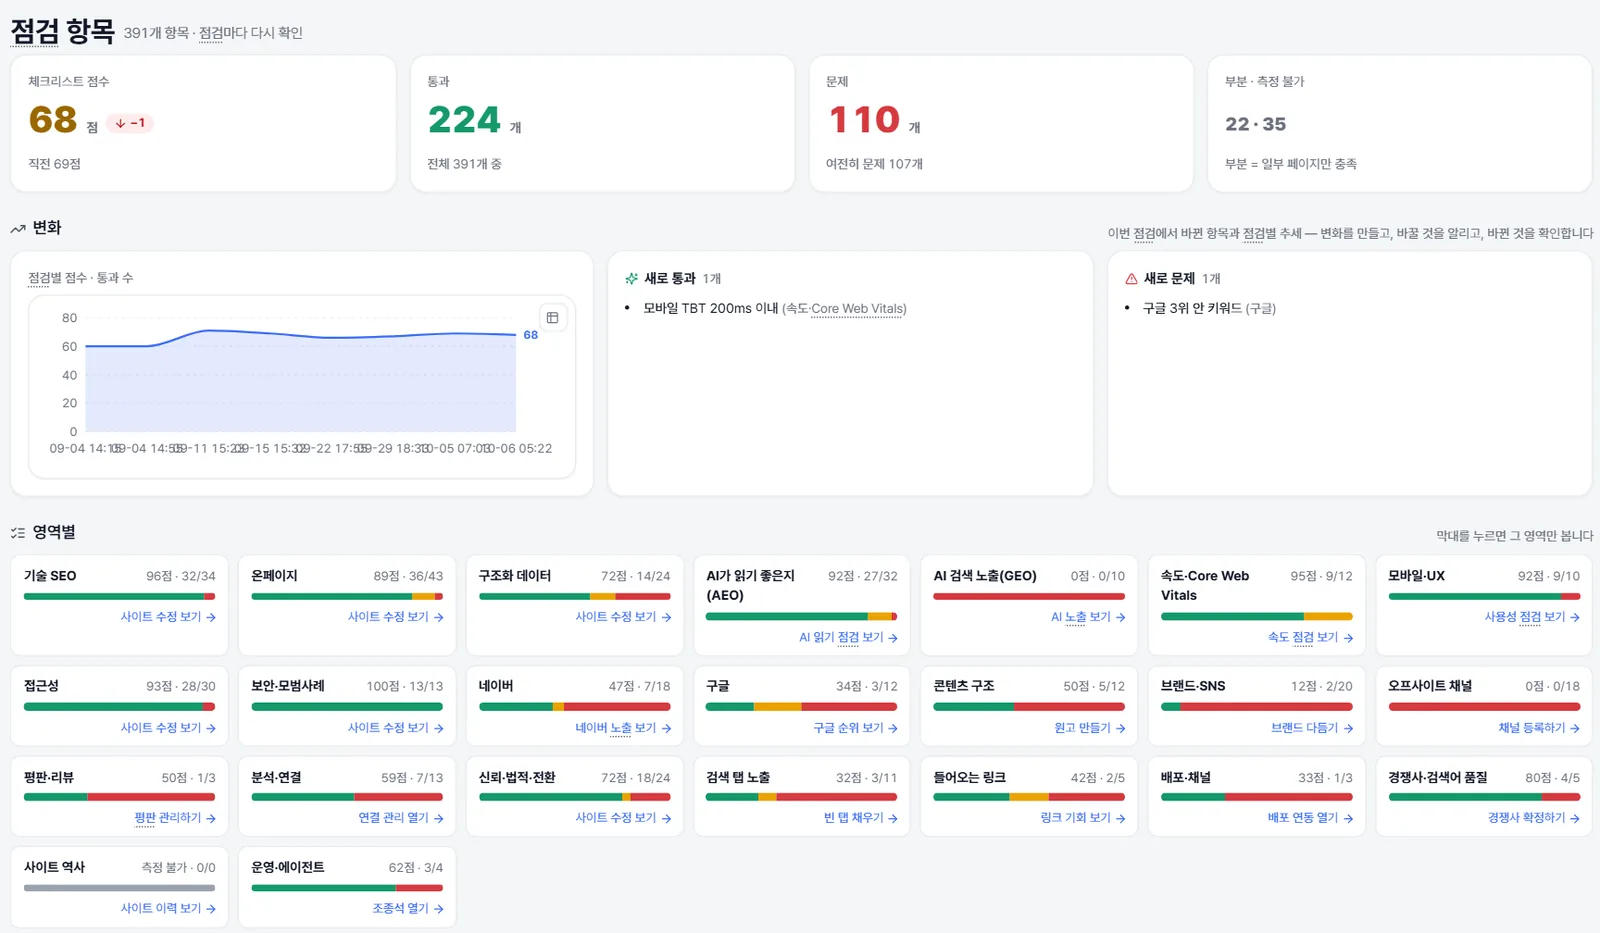Screen dimensions: 1600x933
Task: Open the 평판 관리하기 link
Action: coord(175,818)
